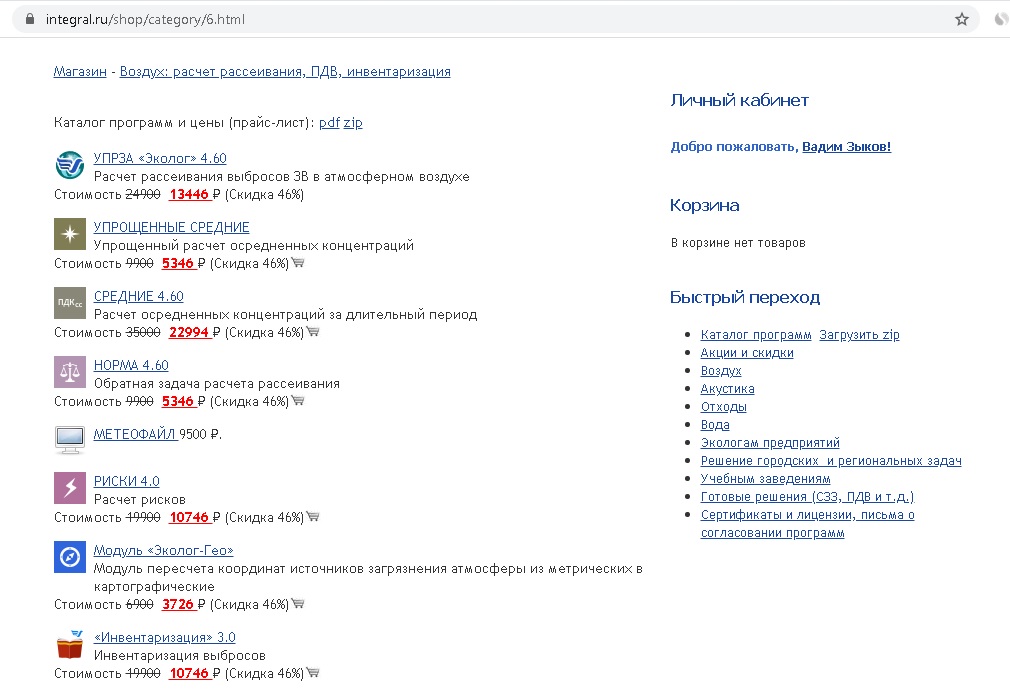Screen dimensions: 1010x698
Task: Open user profile Вадим Зыков
Action: tap(846, 147)
